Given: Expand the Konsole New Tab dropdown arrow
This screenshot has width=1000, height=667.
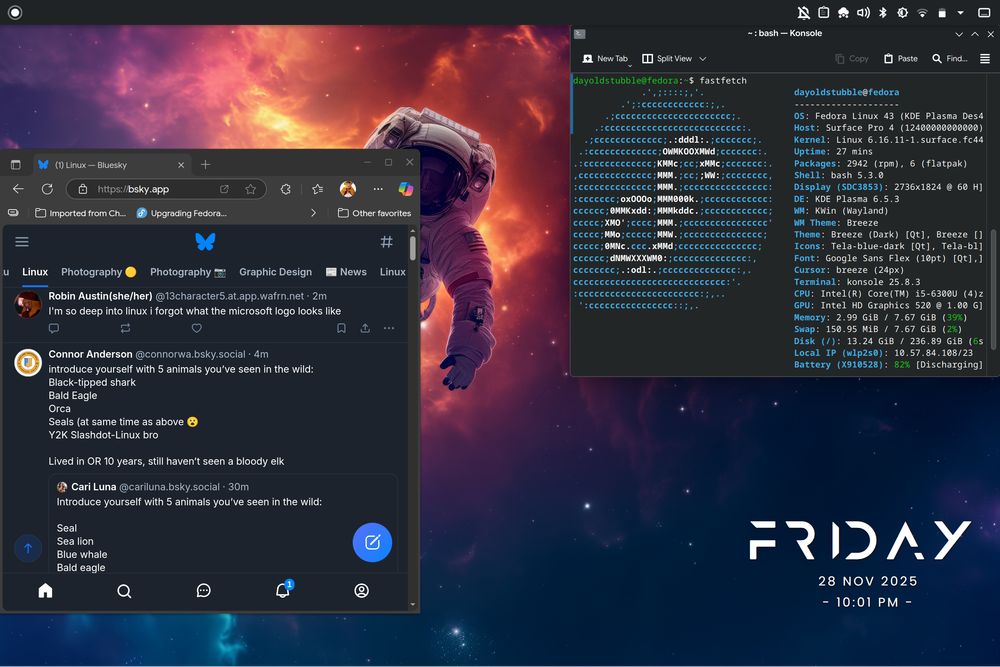Looking at the screenshot, I should point(630,65).
